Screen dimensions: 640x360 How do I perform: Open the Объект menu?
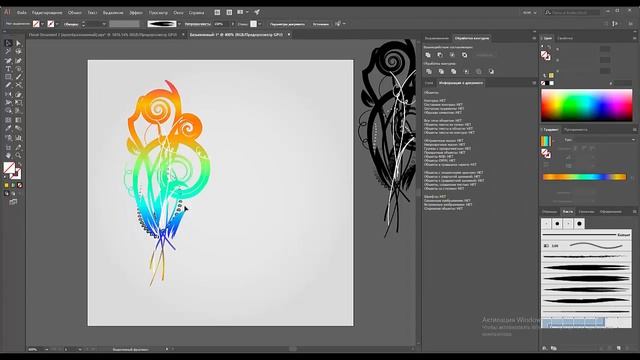point(75,13)
